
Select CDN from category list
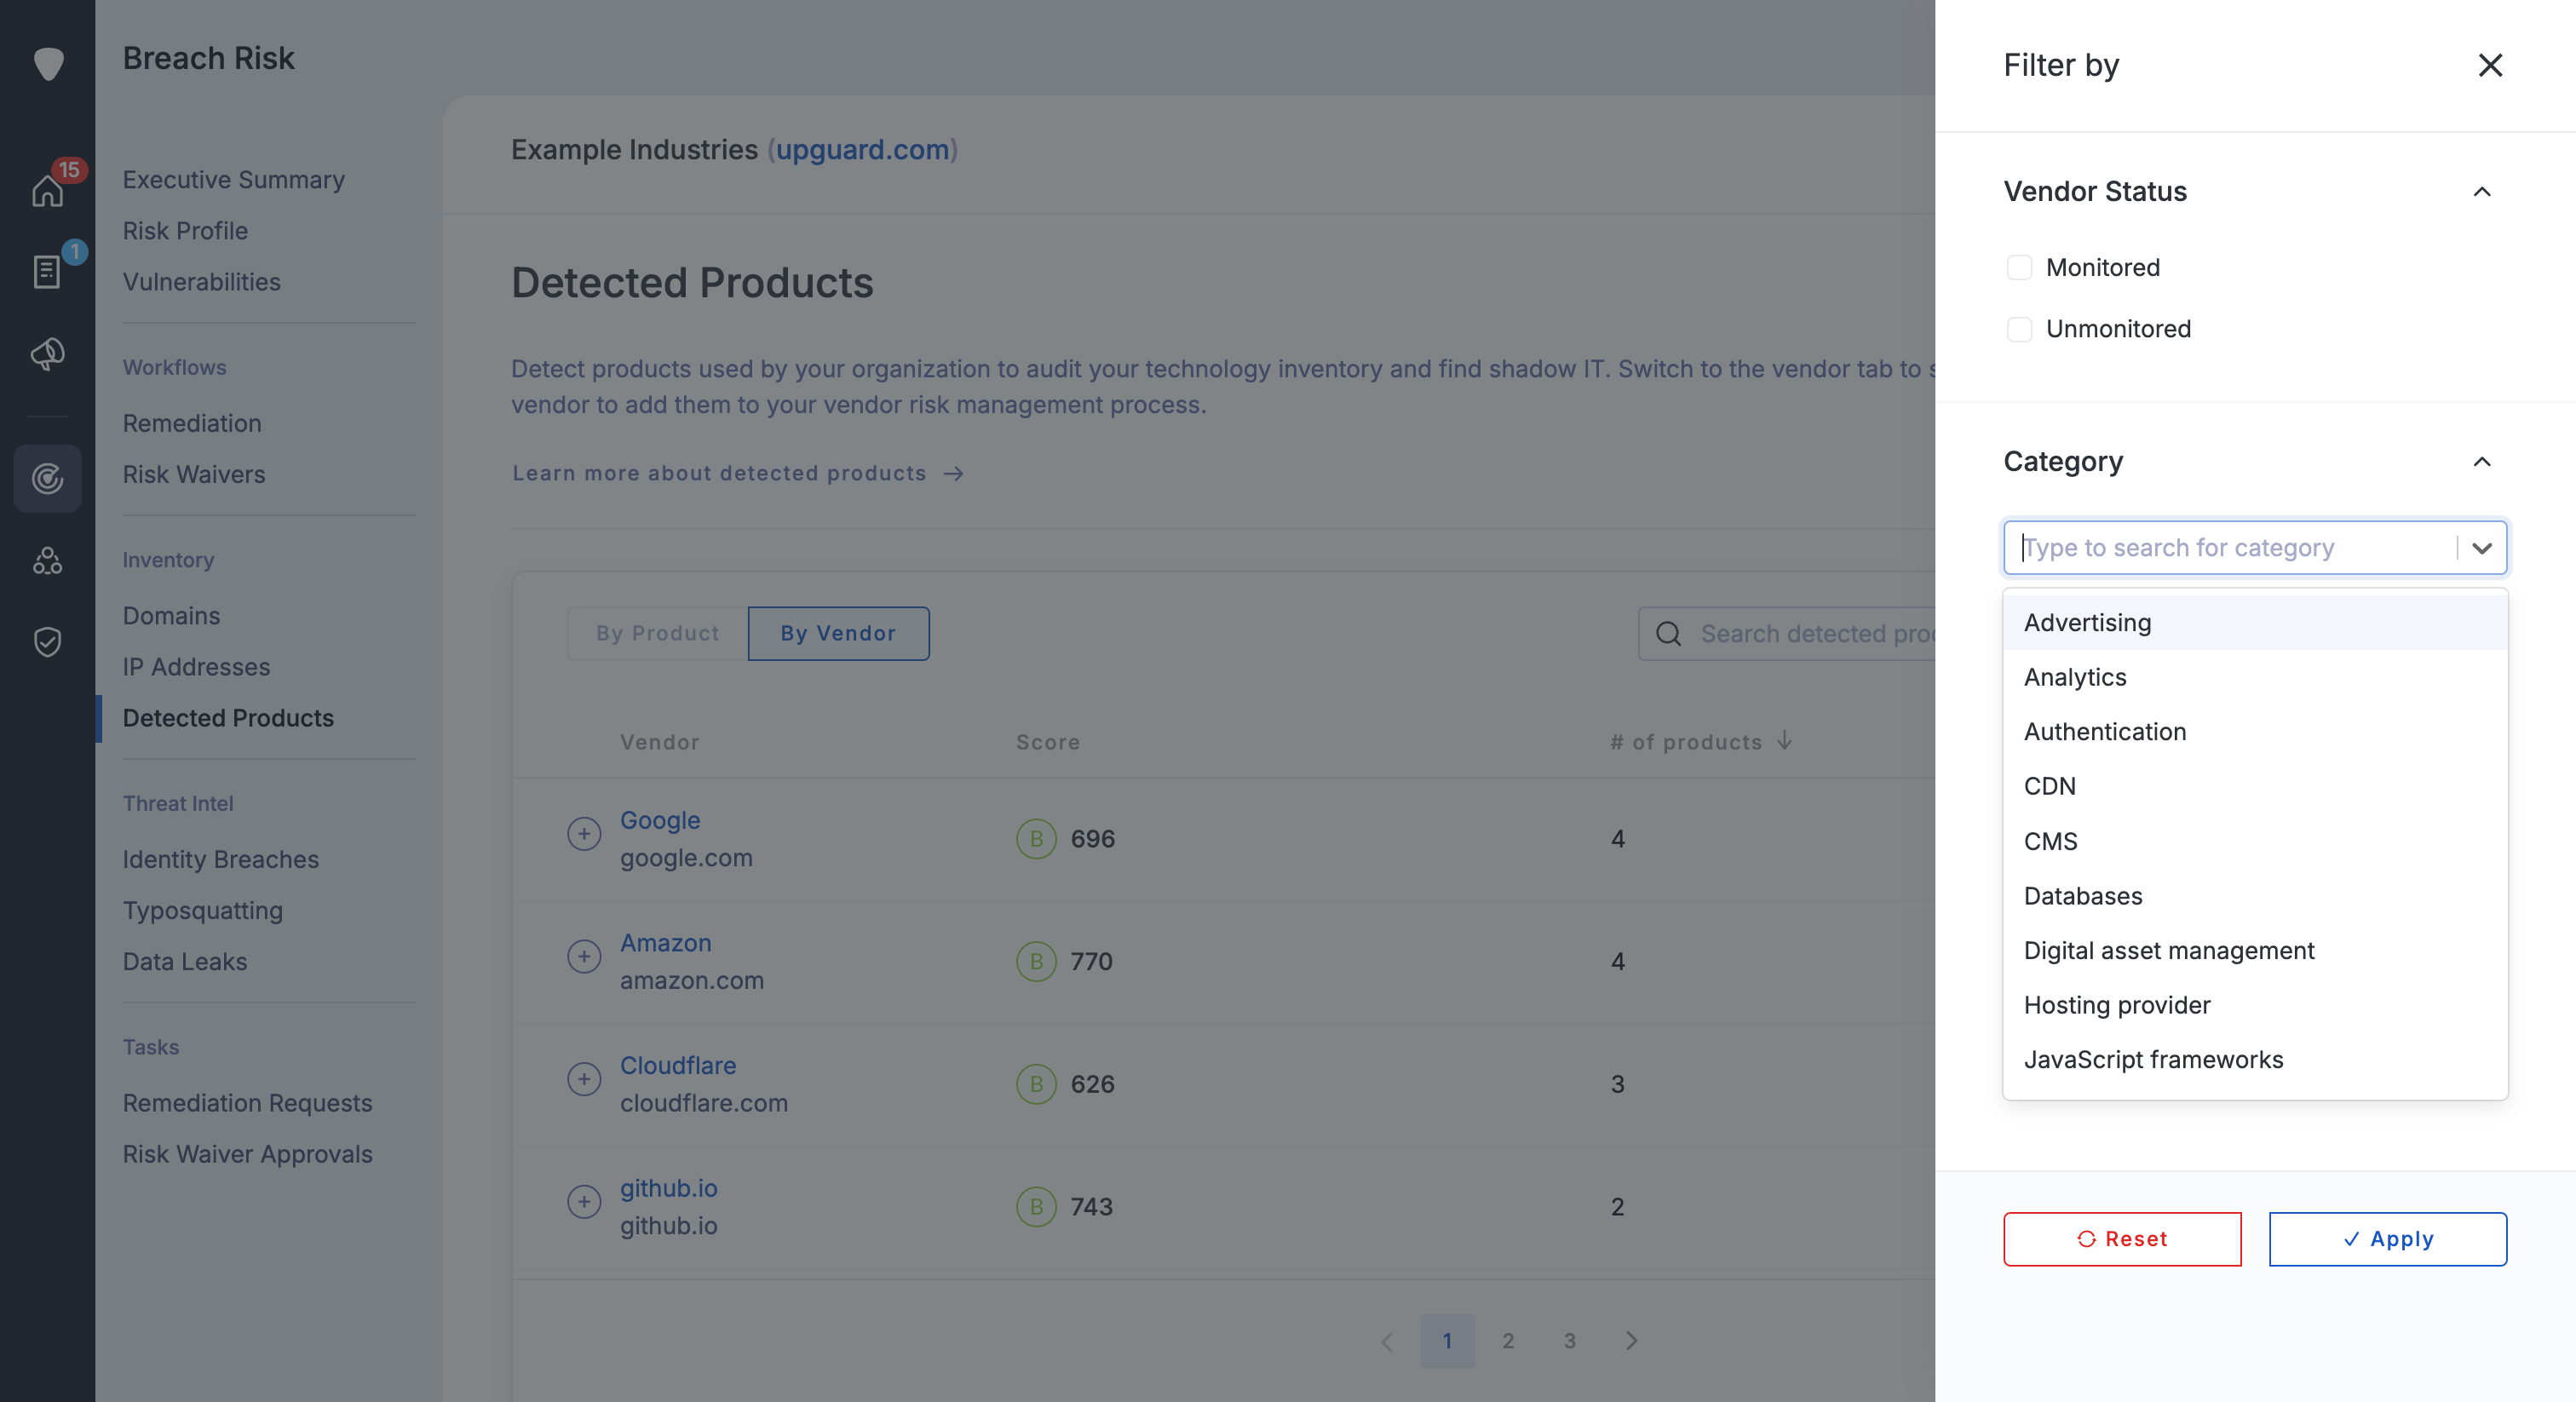(x=2255, y=787)
